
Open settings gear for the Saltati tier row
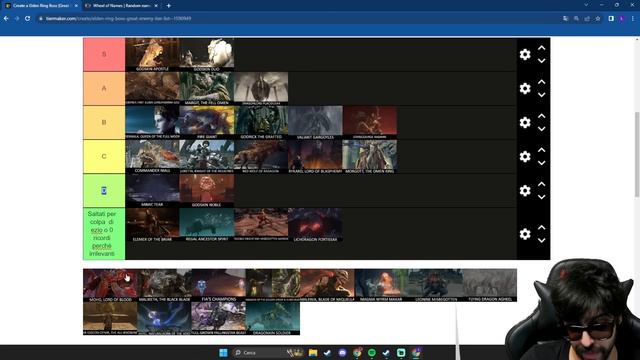525,234
